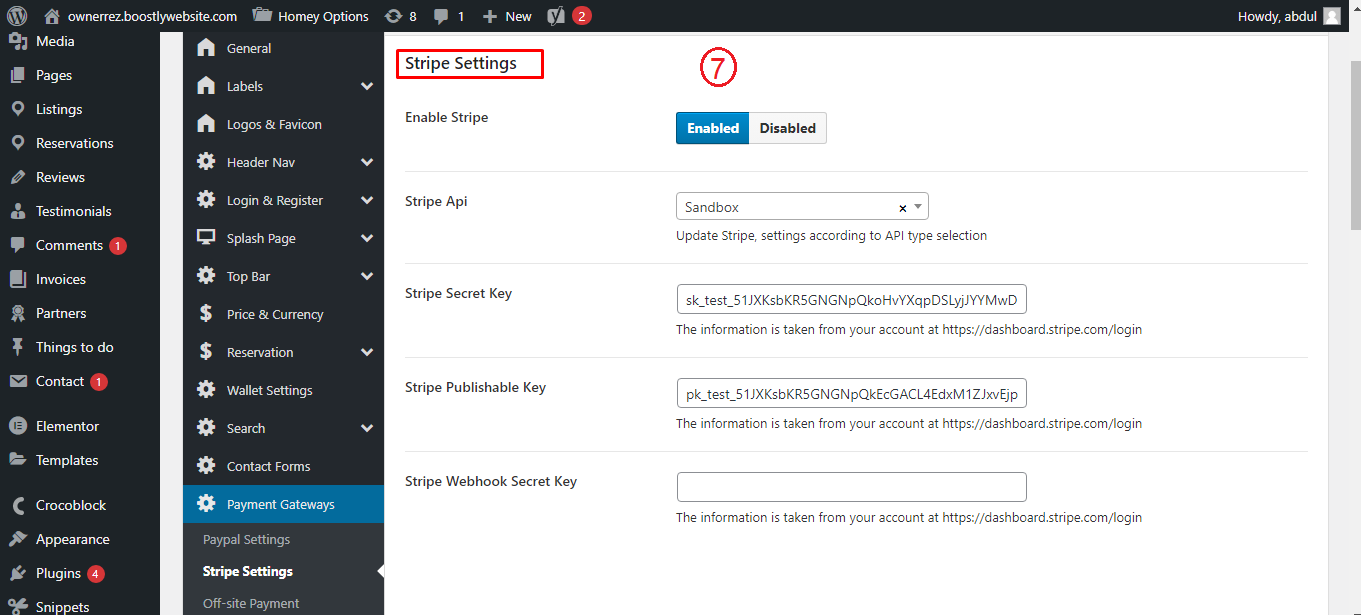Click the Splash Page monitor icon

[206, 238]
